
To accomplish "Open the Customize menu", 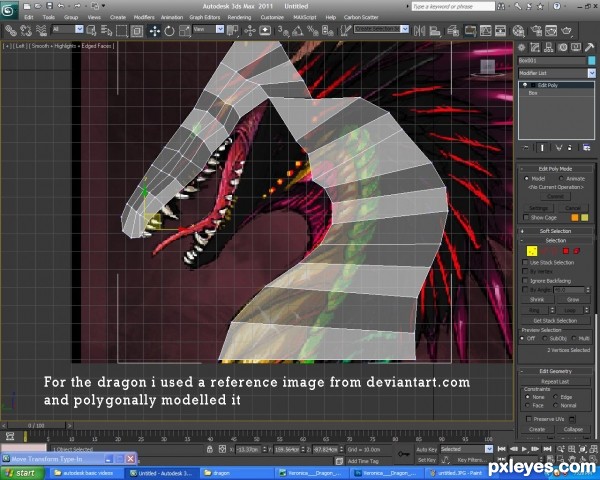I will click(272, 17).
